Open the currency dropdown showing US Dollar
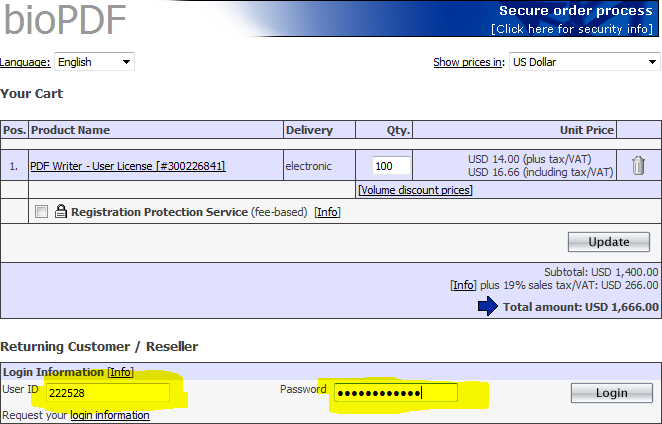Screen dimensions: 662x424 [584, 62]
